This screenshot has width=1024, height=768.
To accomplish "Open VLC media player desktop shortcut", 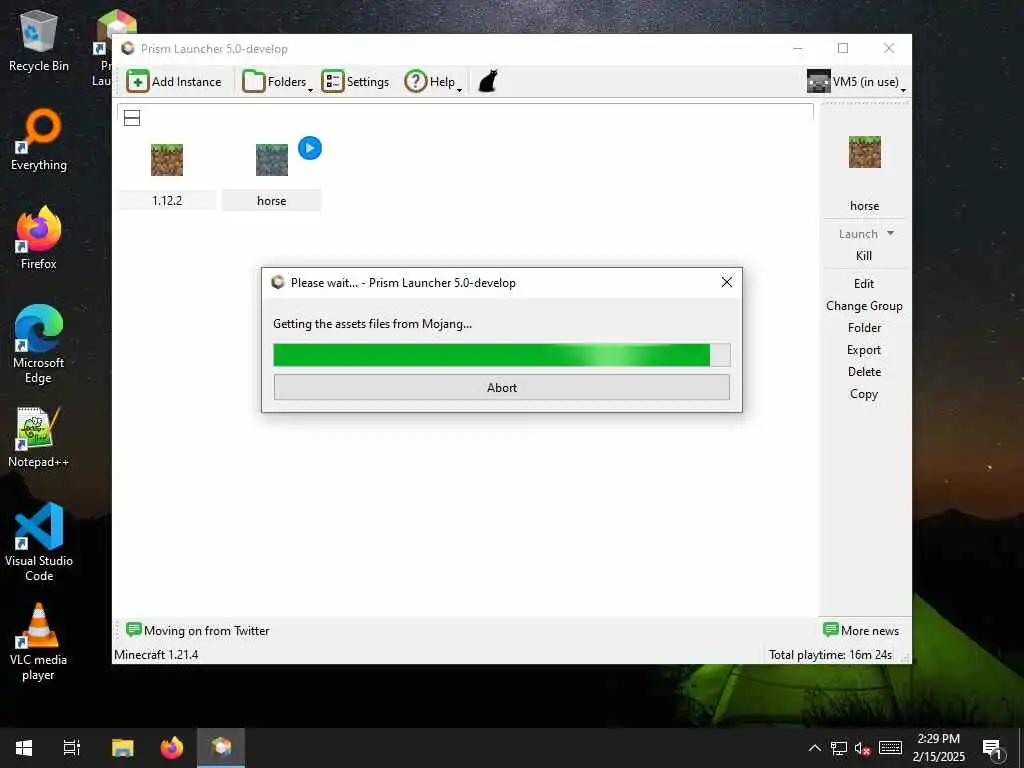I will (39, 642).
